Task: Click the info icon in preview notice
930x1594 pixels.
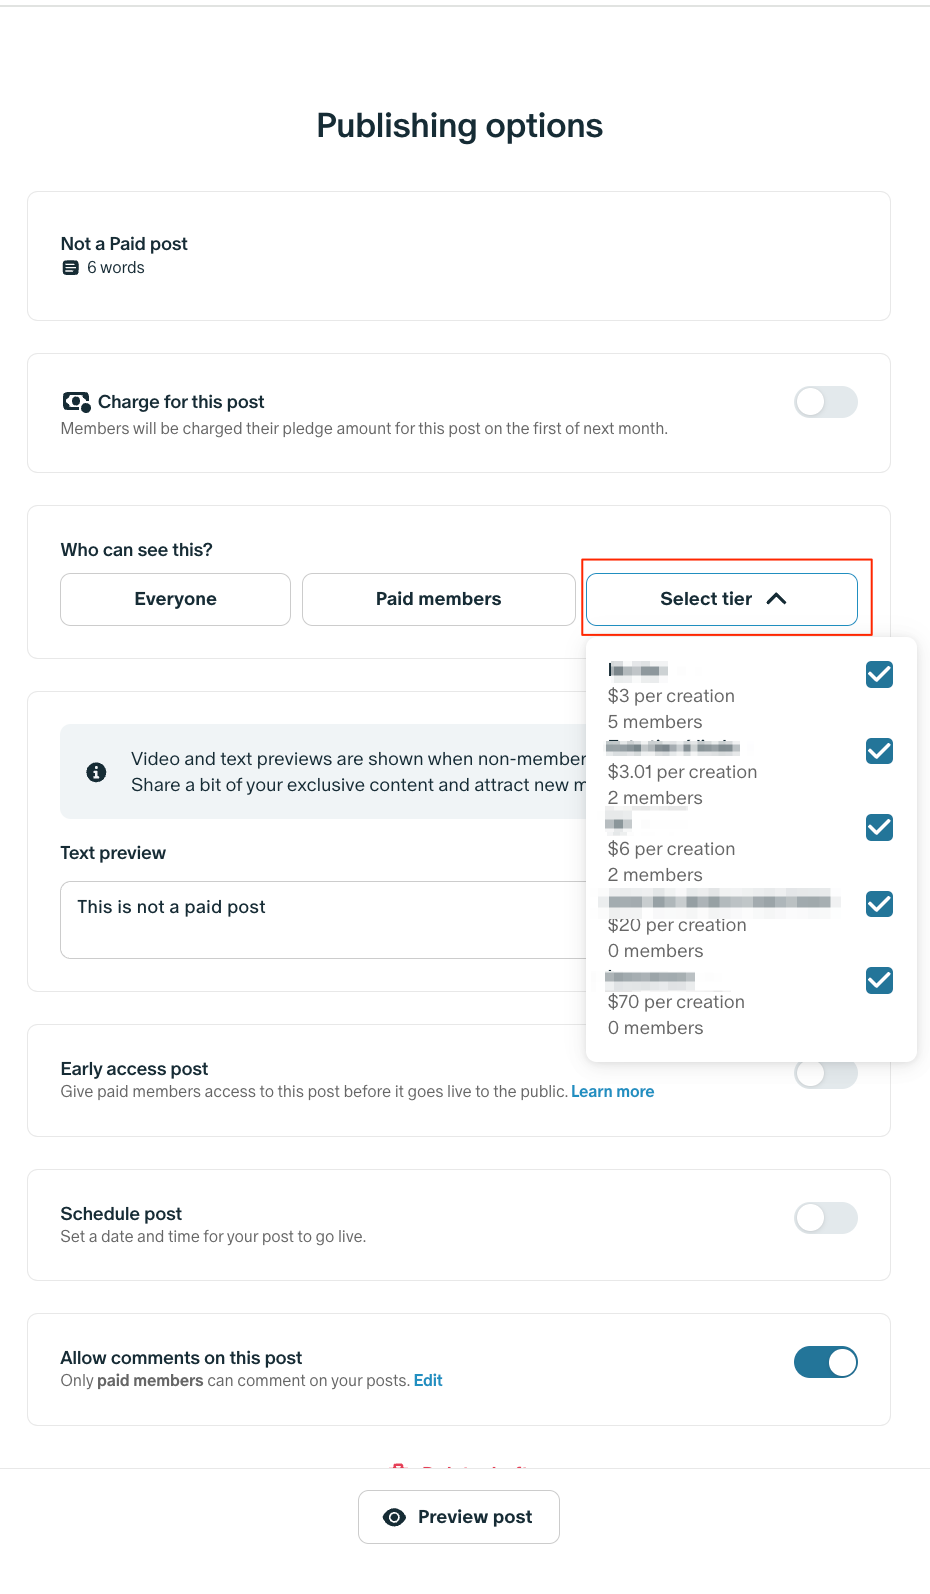Action: [96, 772]
